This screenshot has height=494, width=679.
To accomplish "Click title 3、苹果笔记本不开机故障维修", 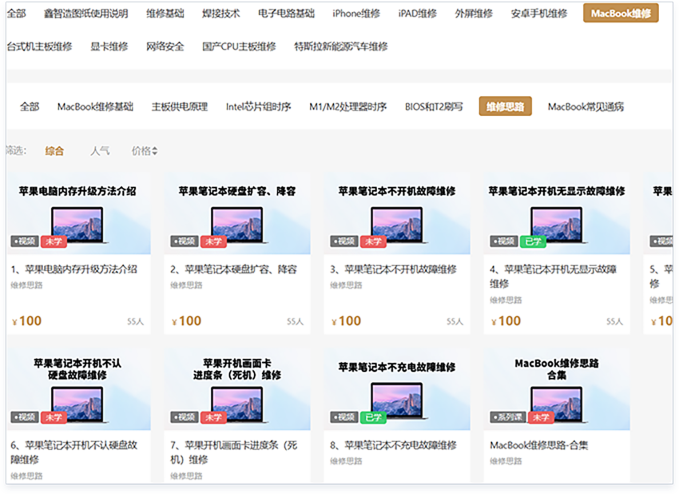I will [394, 269].
